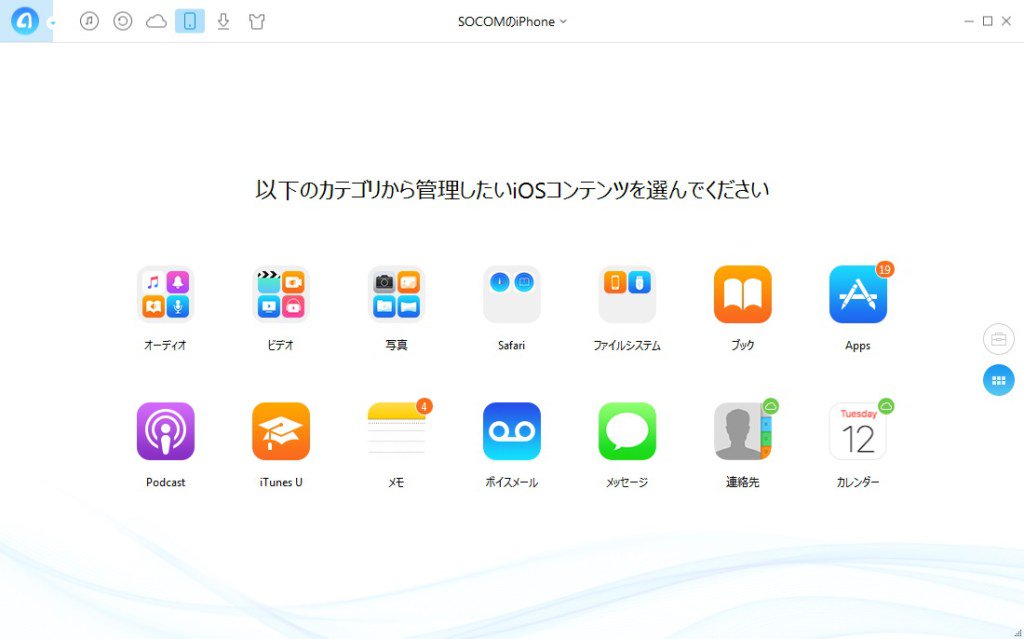Minimize the AnyTrans window
This screenshot has width=1024, height=639.
point(968,22)
